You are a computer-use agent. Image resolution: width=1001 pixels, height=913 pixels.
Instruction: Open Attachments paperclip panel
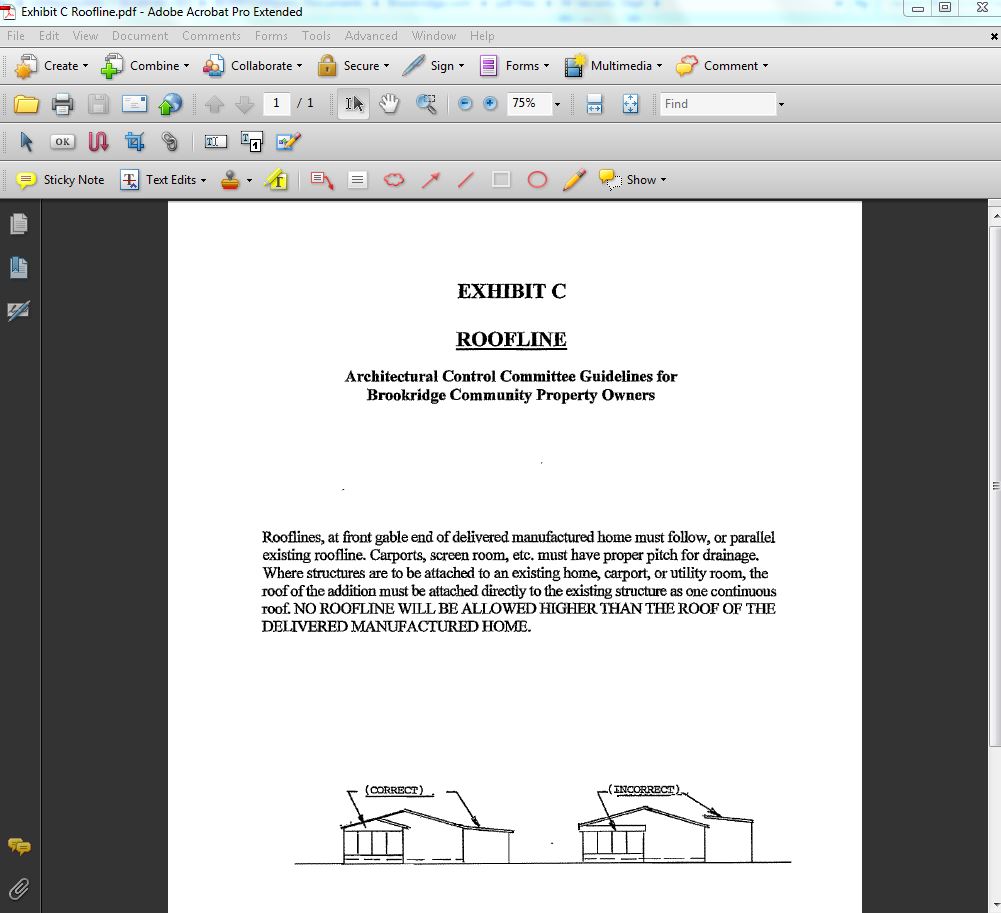click(19, 889)
